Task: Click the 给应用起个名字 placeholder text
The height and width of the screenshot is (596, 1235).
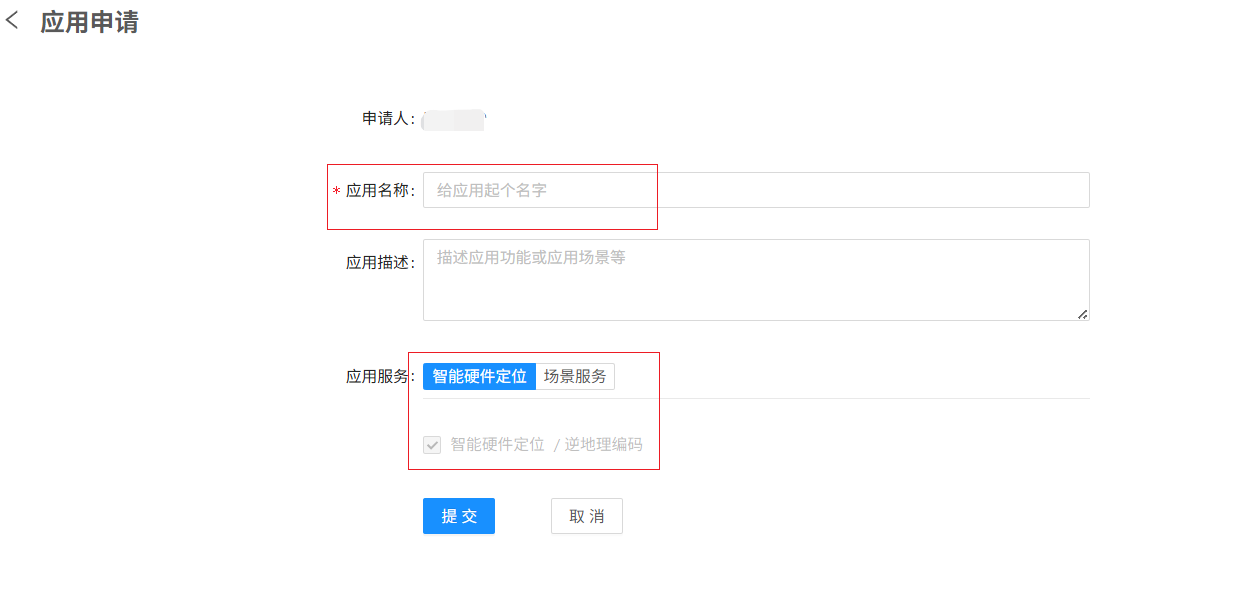Action: tap(492, 190)
